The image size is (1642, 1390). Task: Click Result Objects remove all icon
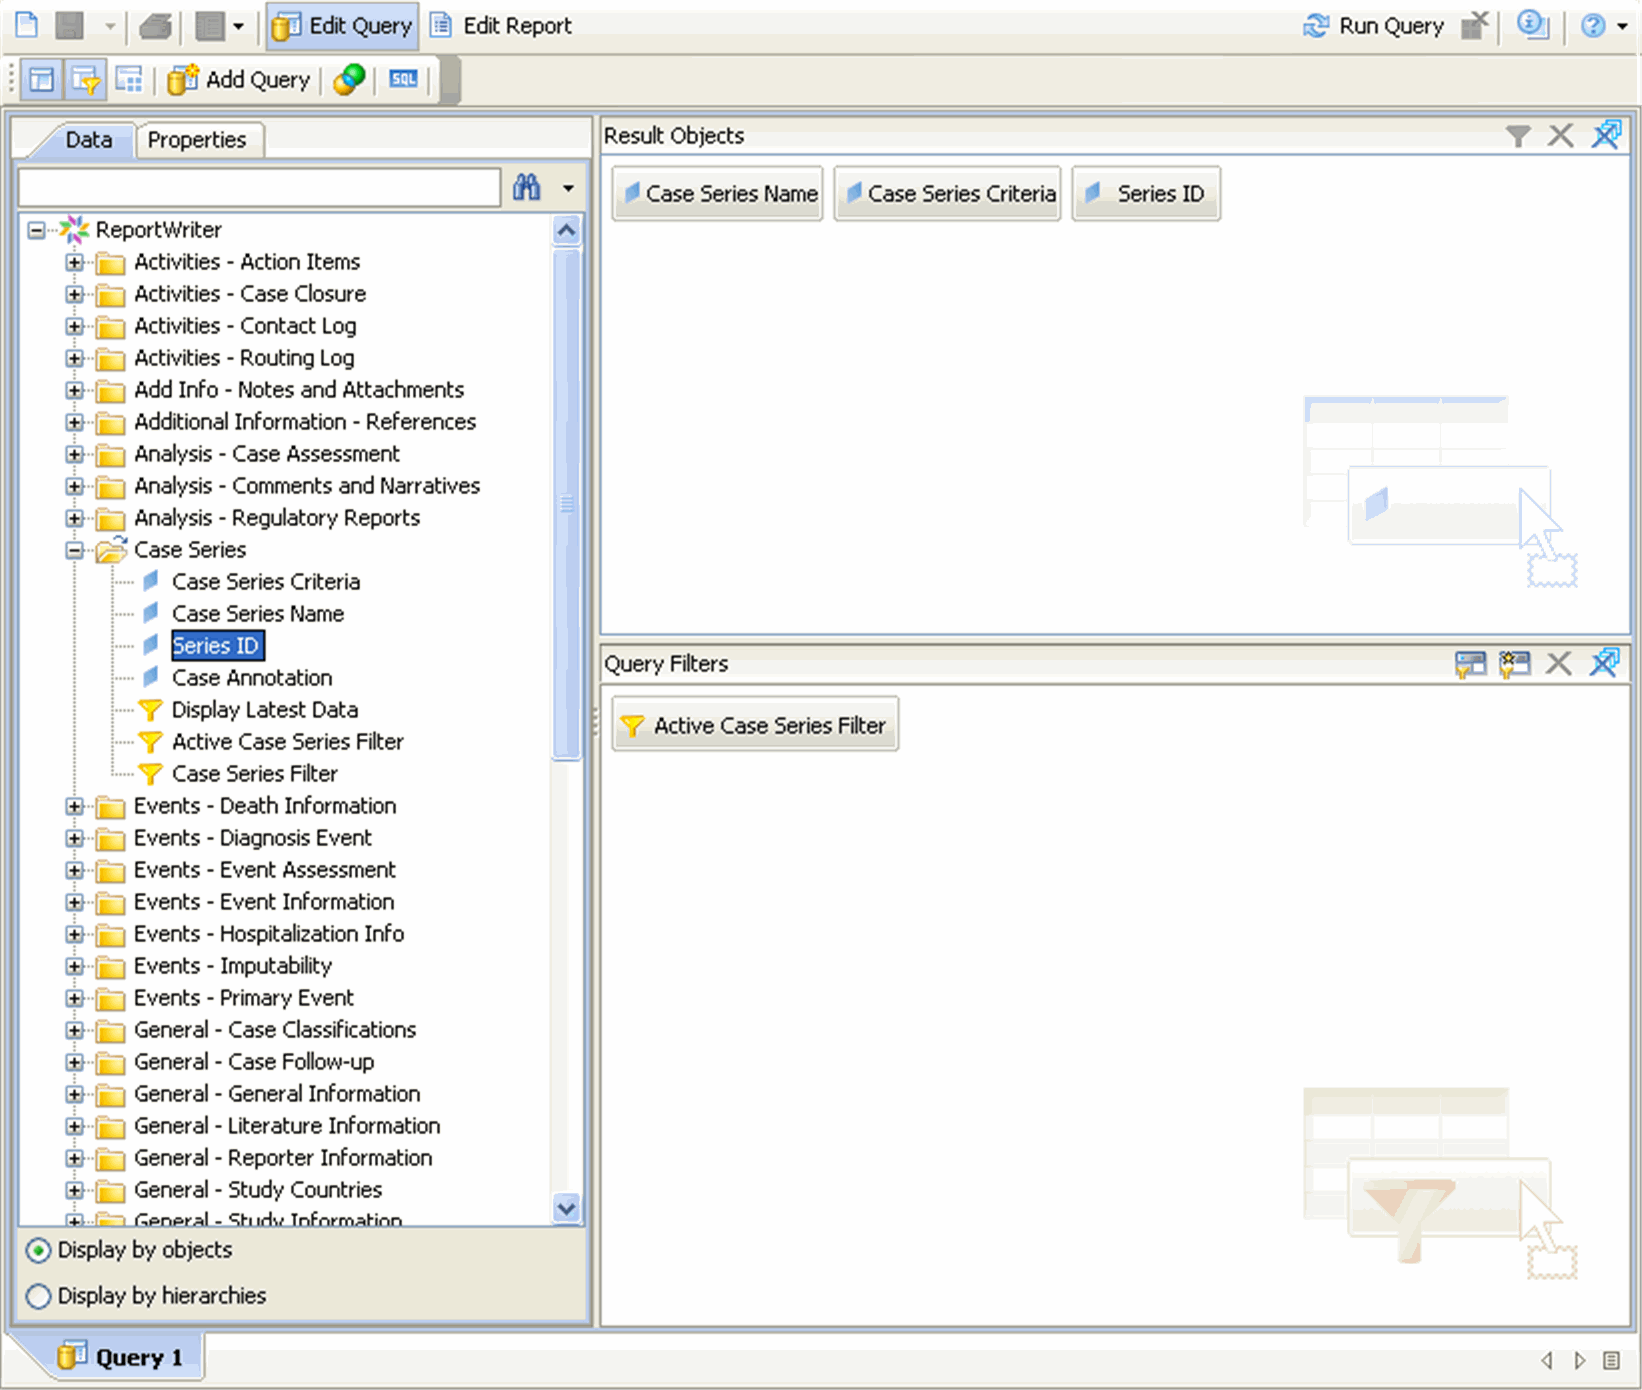tap(1607, 134)
